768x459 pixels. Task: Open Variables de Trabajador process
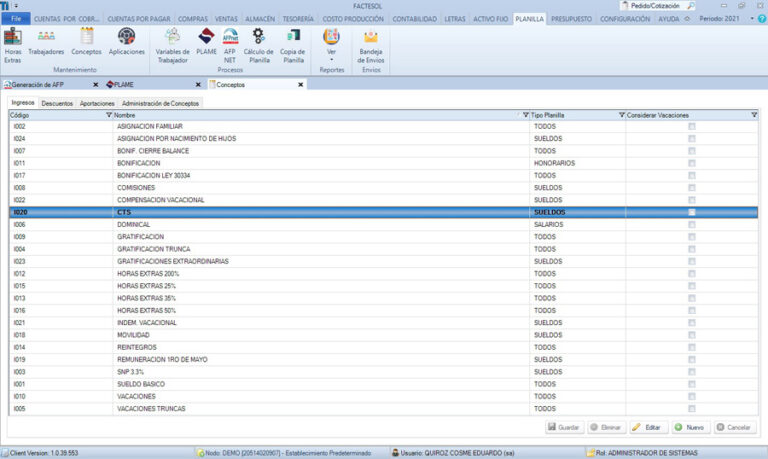pyautogui.click(x=172, y=44)
